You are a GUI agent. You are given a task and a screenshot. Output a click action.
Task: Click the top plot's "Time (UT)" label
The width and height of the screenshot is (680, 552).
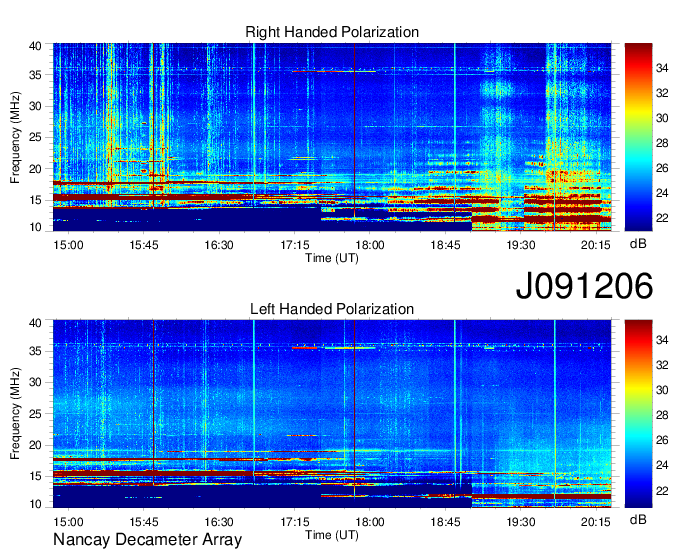click(332, 258)
